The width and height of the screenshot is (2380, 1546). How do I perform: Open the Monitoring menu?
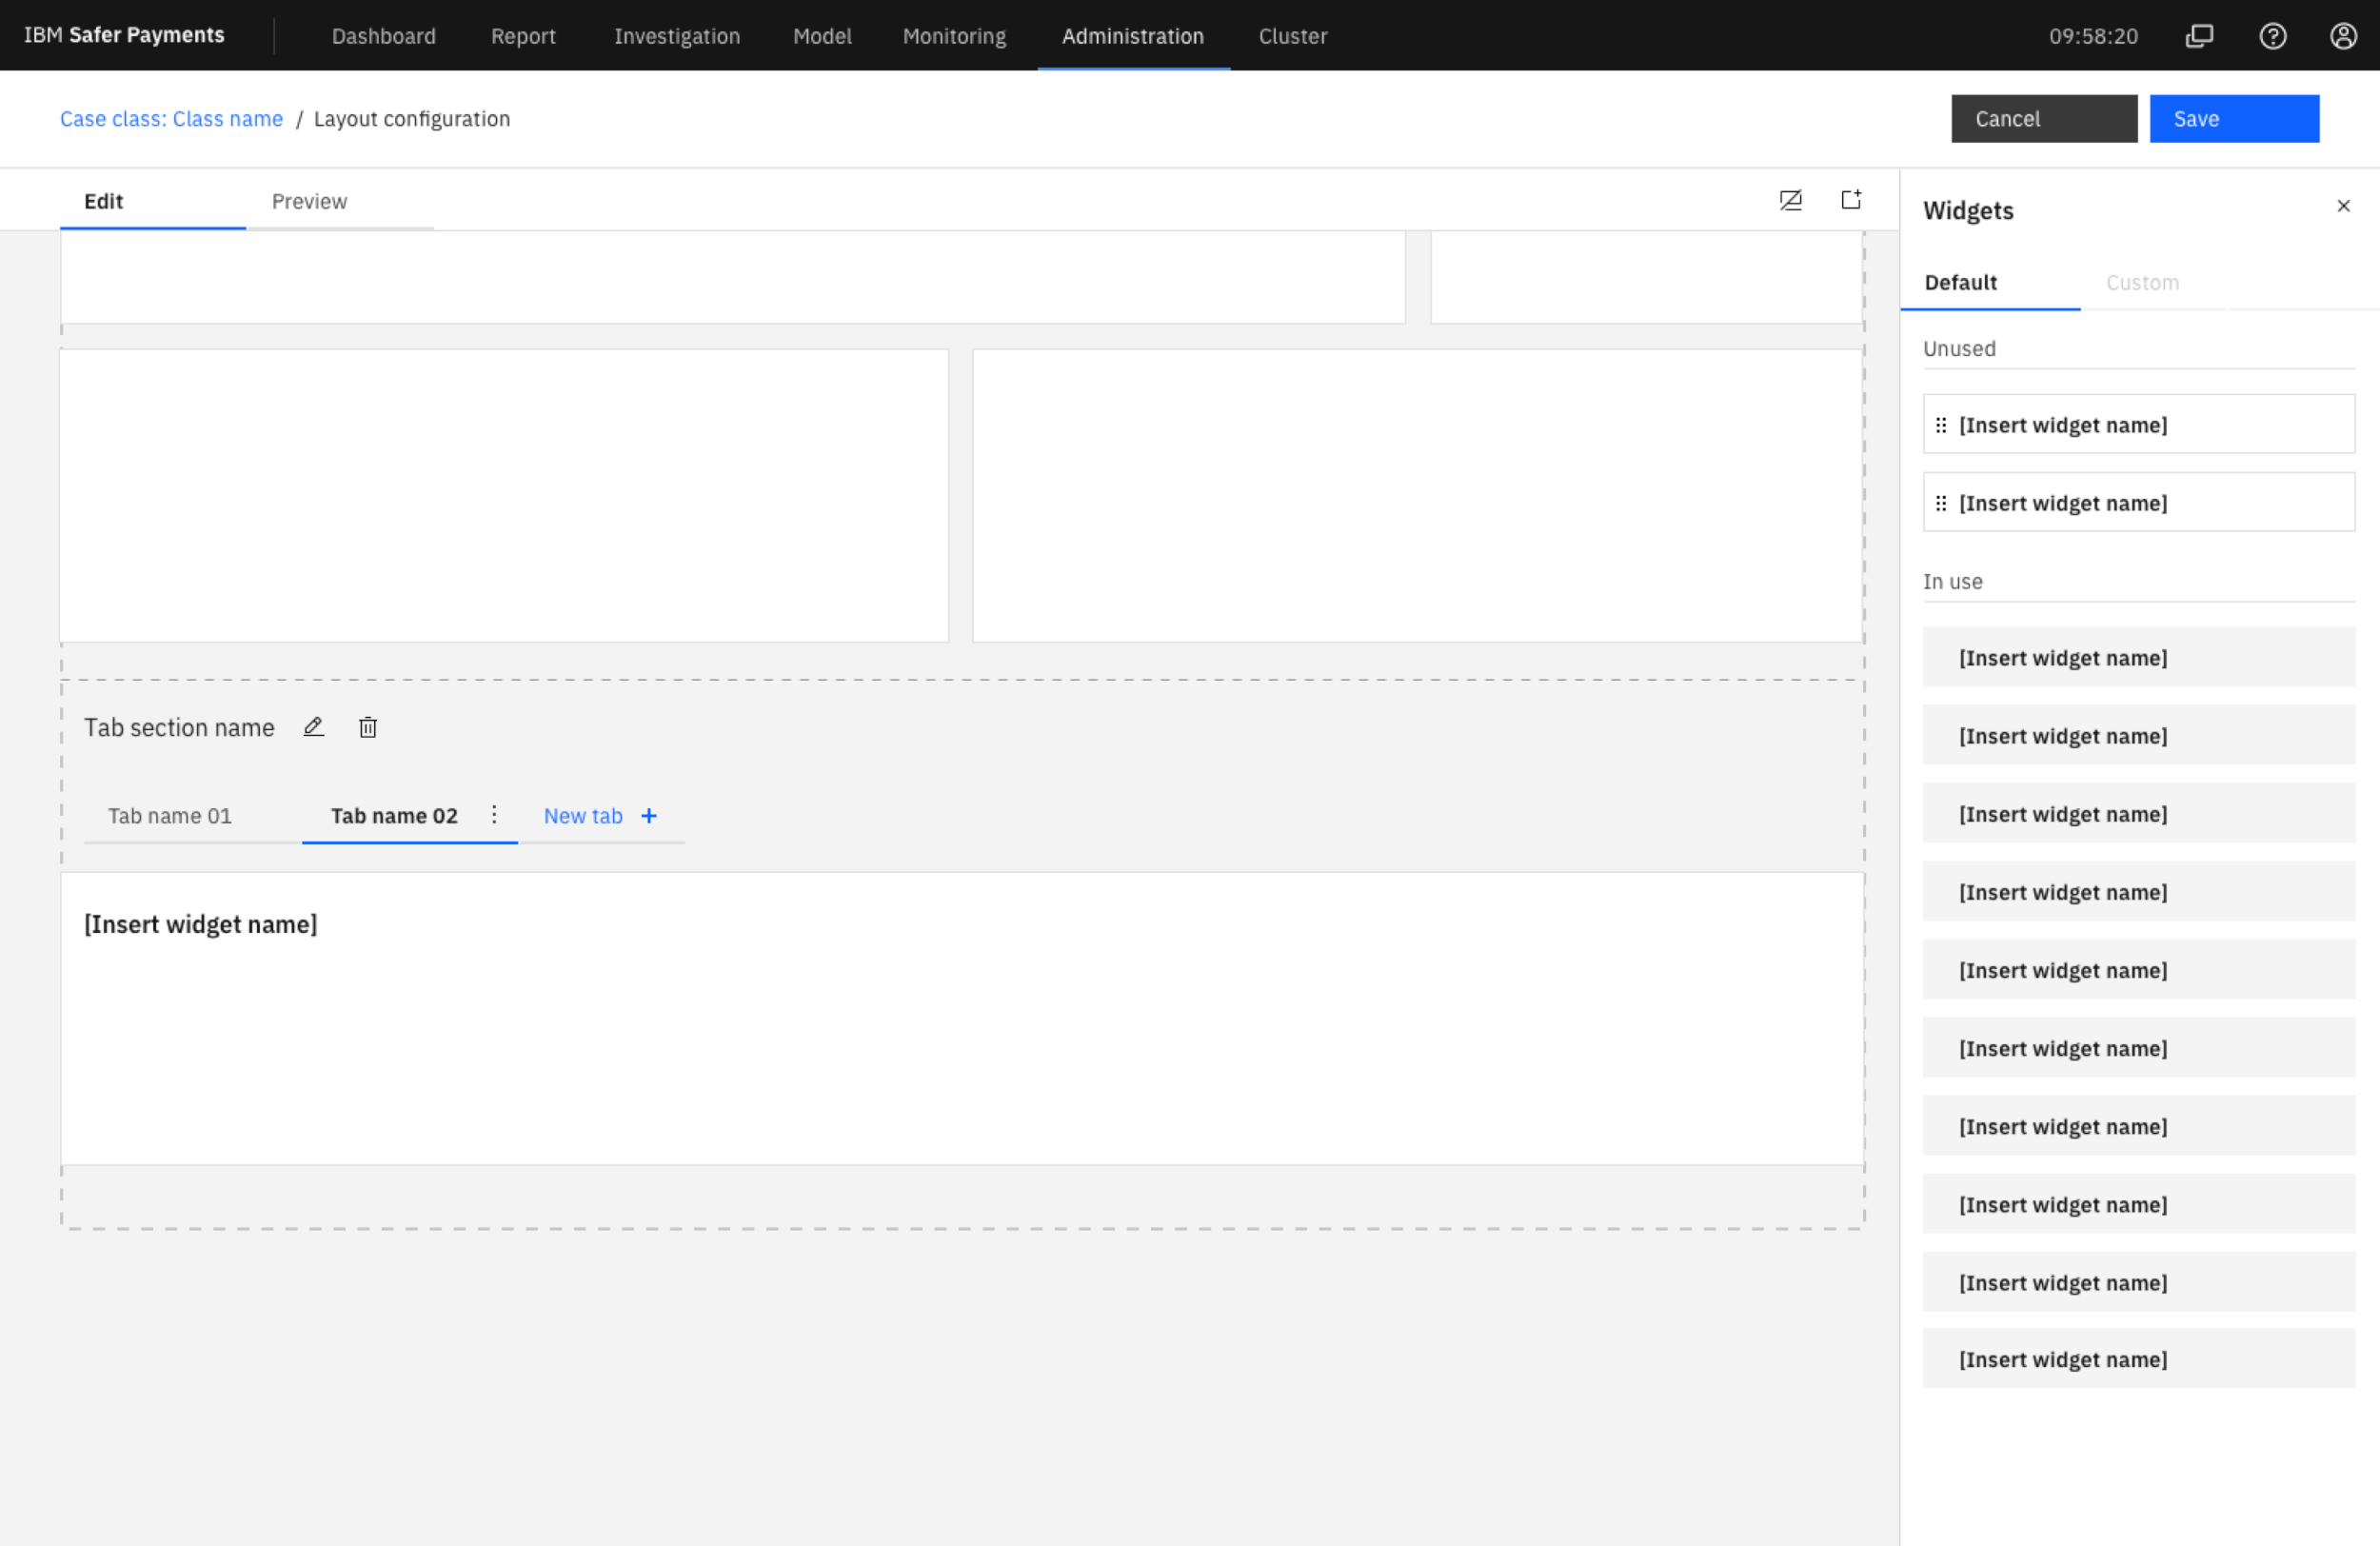click(x=954, y=36)
